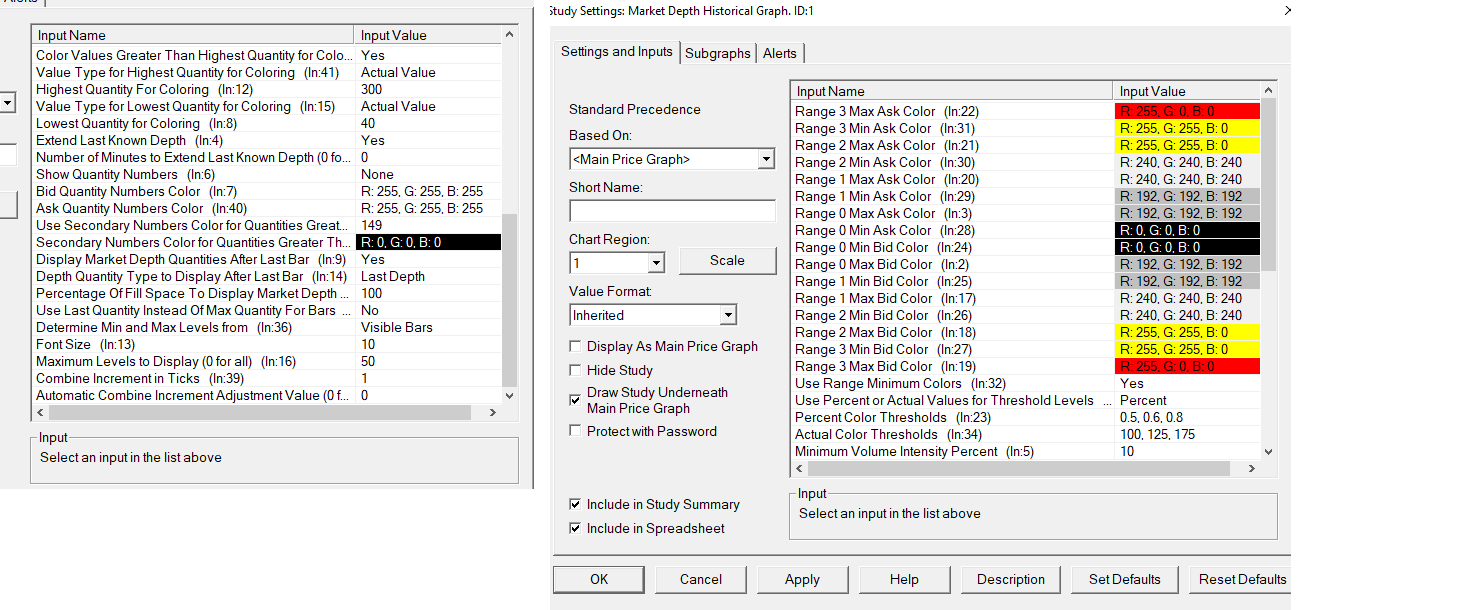Pick Range 2 Max Bid Color yellow swatch

pos(1186,332)
